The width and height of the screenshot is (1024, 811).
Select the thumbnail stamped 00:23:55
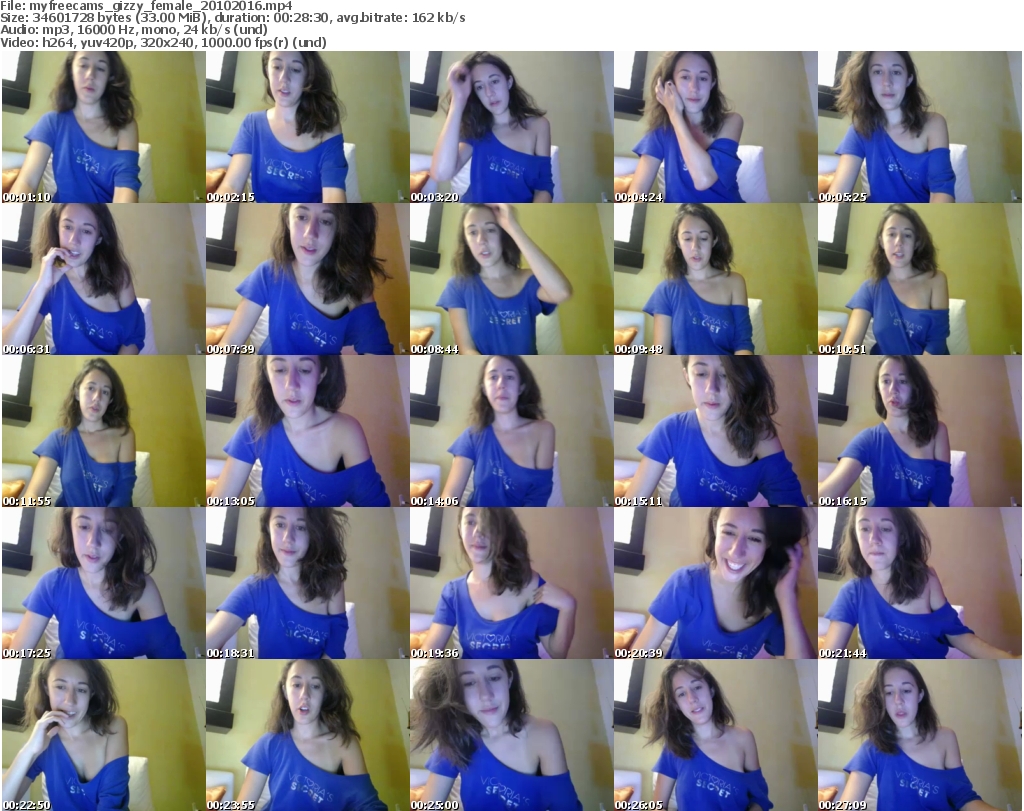308,735
